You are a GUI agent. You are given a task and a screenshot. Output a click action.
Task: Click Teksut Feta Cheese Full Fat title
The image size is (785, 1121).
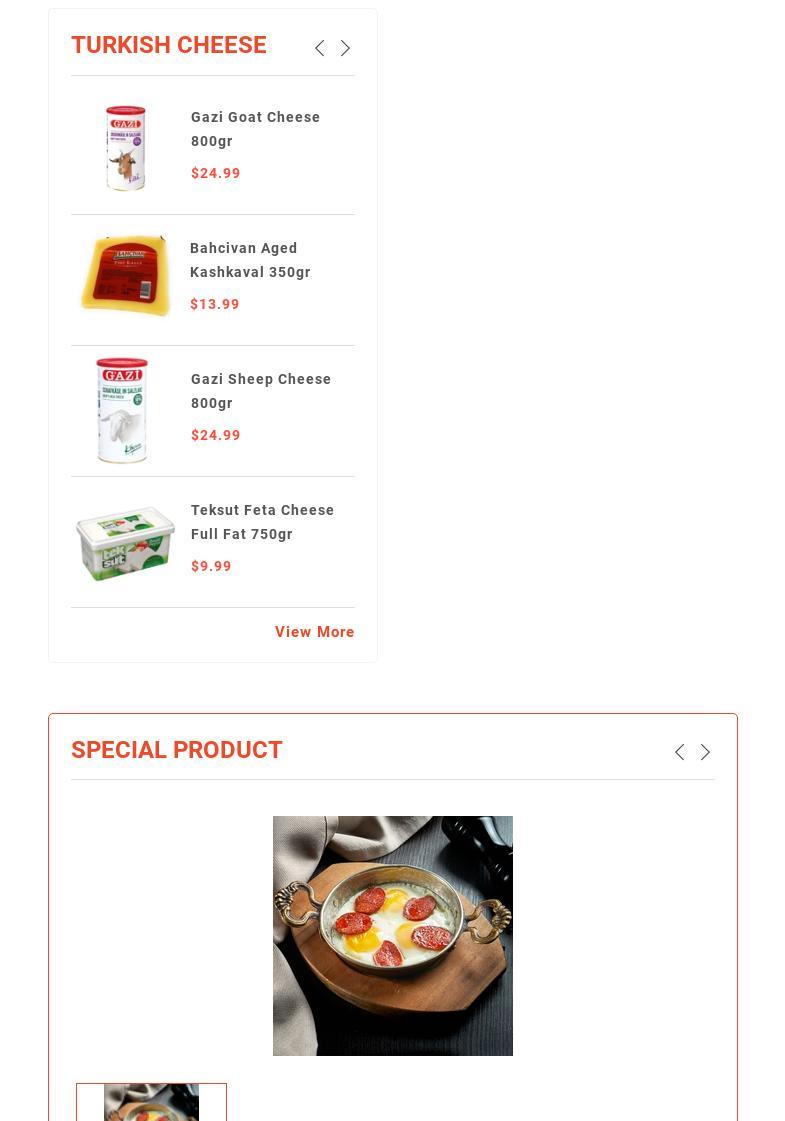click(262, 522)
